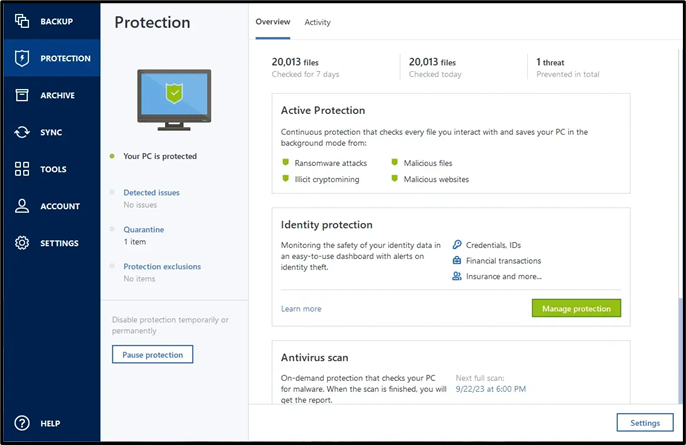This screenshot has height=445, width=686.
Task: Click the Settings button at bottom right
Action: (x=645, y=423)
